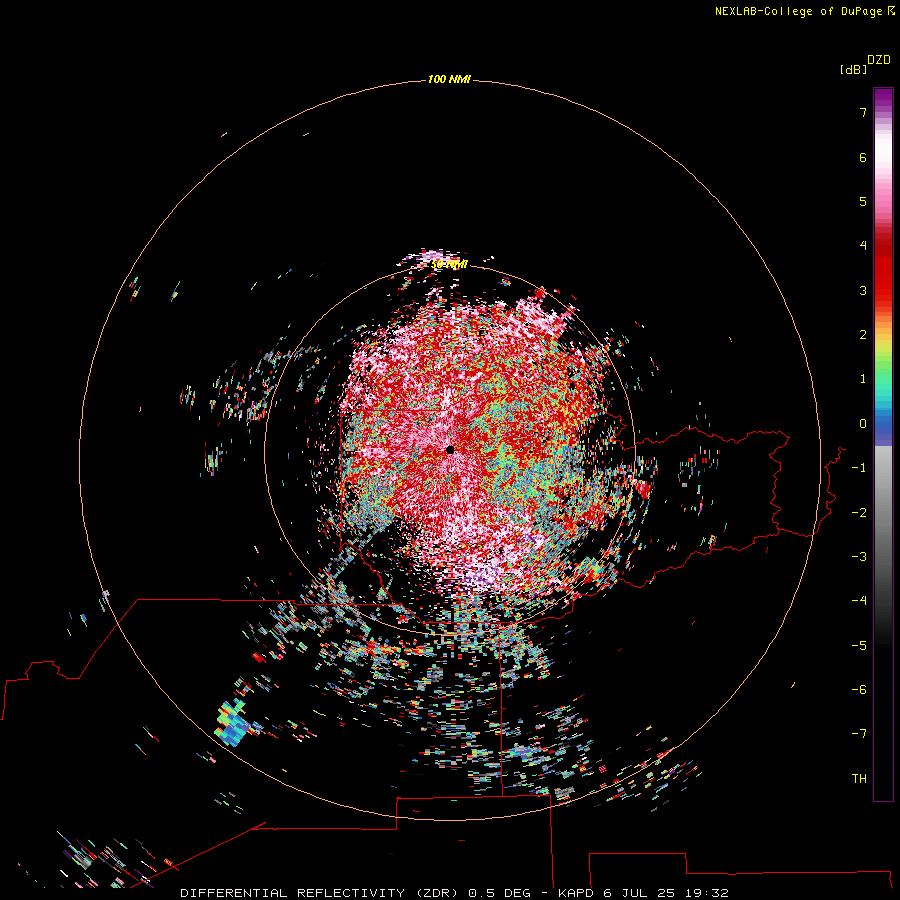Click the legend value -7
900x900 pixels.
pyautogui.click(x=859, y=734)
